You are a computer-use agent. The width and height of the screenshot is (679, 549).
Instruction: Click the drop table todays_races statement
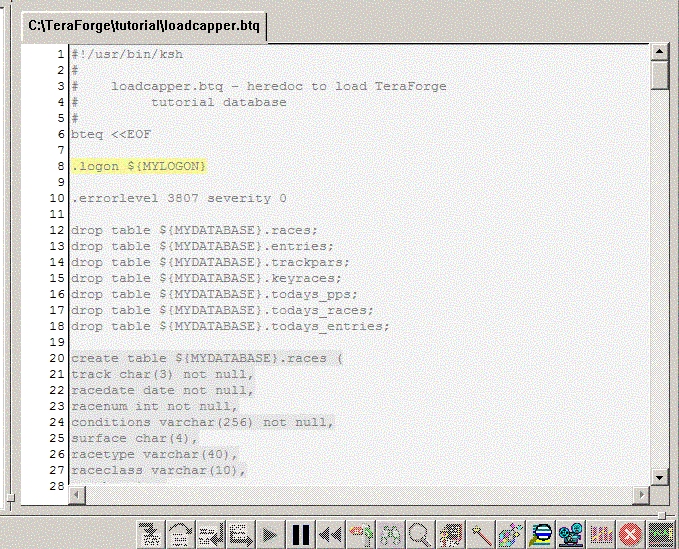223,310
